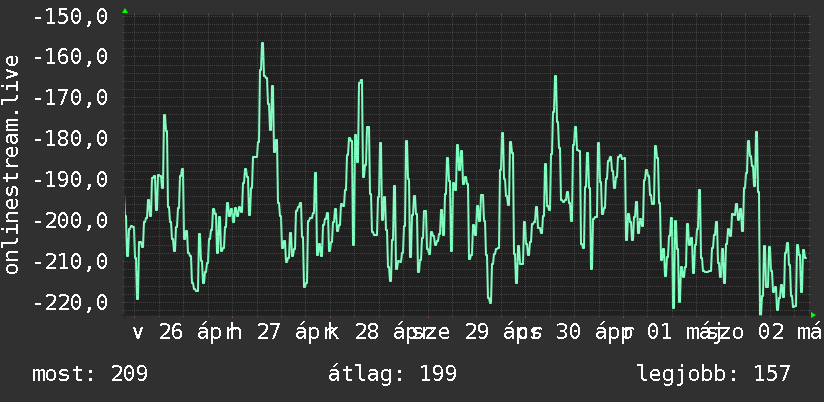Click the 'legjobb: 157' best value text

(714, 374)
